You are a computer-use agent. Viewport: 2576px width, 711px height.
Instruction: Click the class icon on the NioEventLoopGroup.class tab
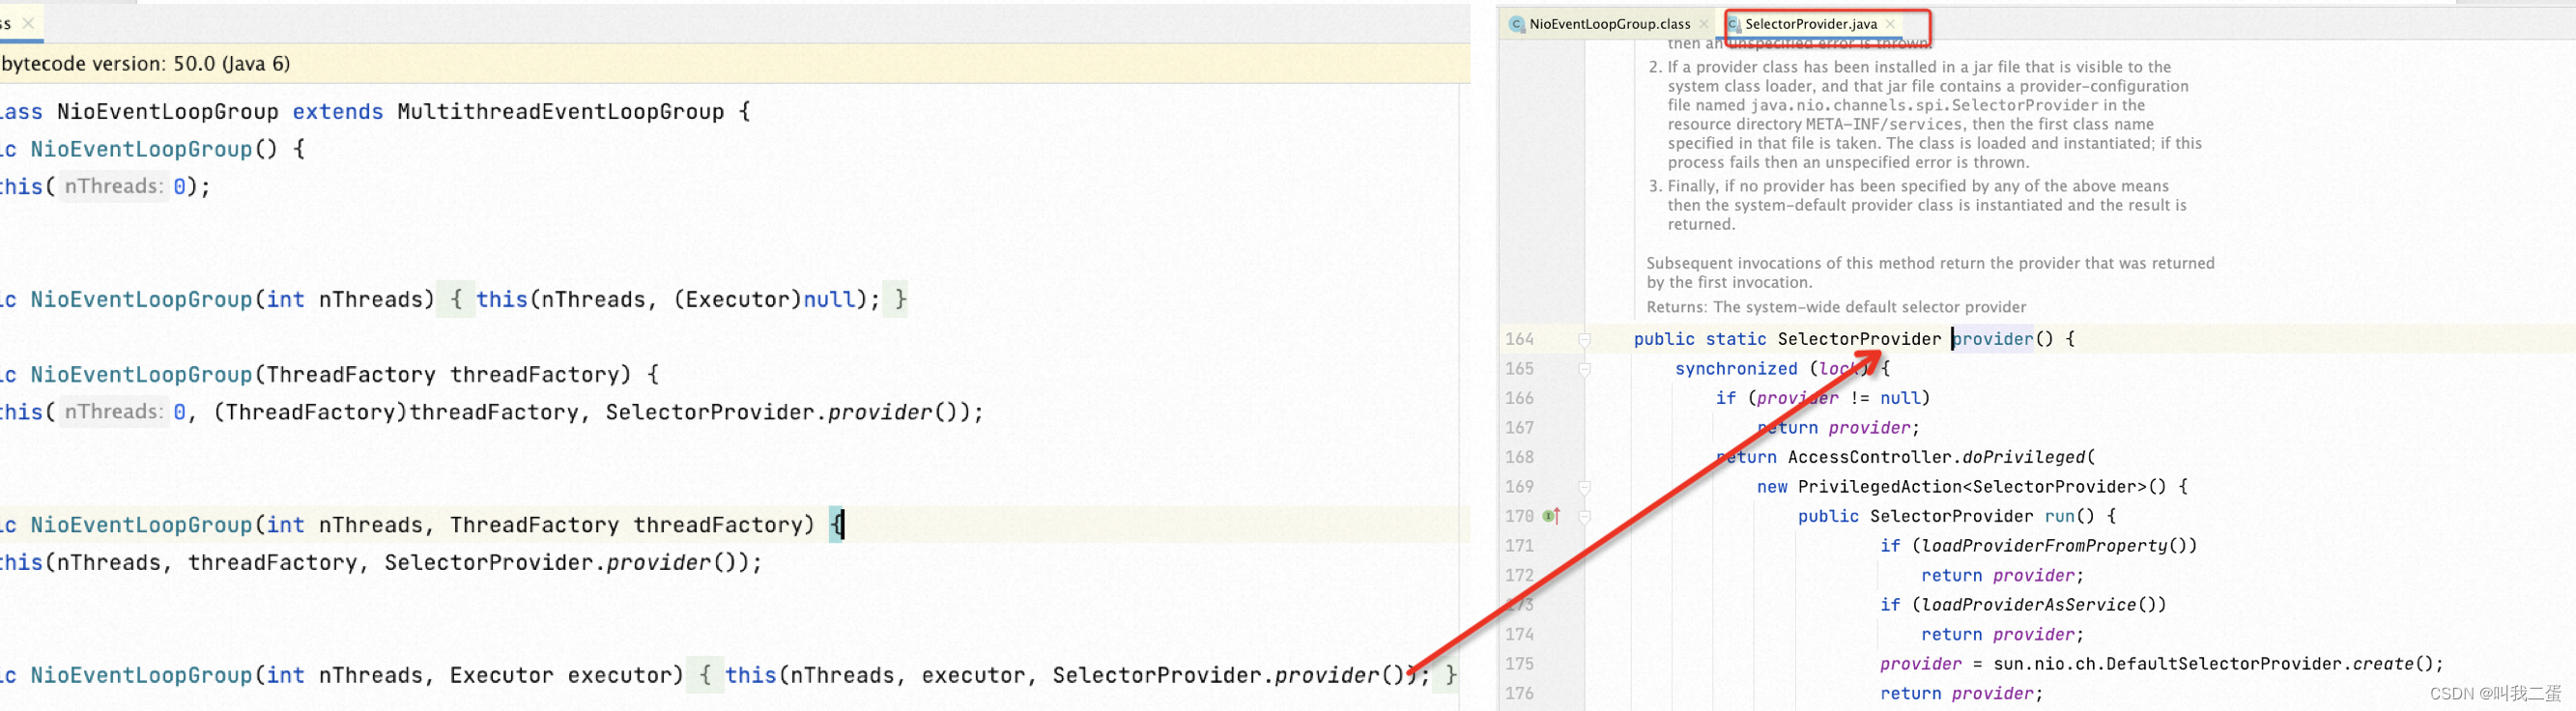pos(1517,24)
